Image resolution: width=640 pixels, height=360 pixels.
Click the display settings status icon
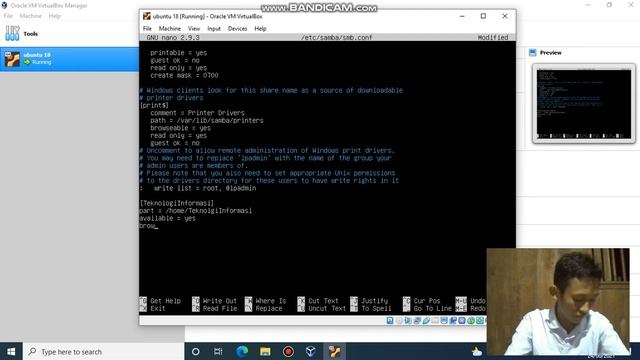(444, 320)
